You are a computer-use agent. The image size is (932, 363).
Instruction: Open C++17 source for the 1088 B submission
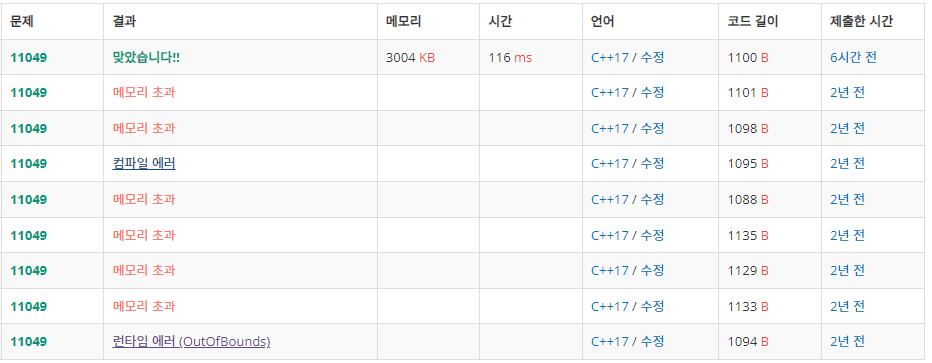point(610,199)
